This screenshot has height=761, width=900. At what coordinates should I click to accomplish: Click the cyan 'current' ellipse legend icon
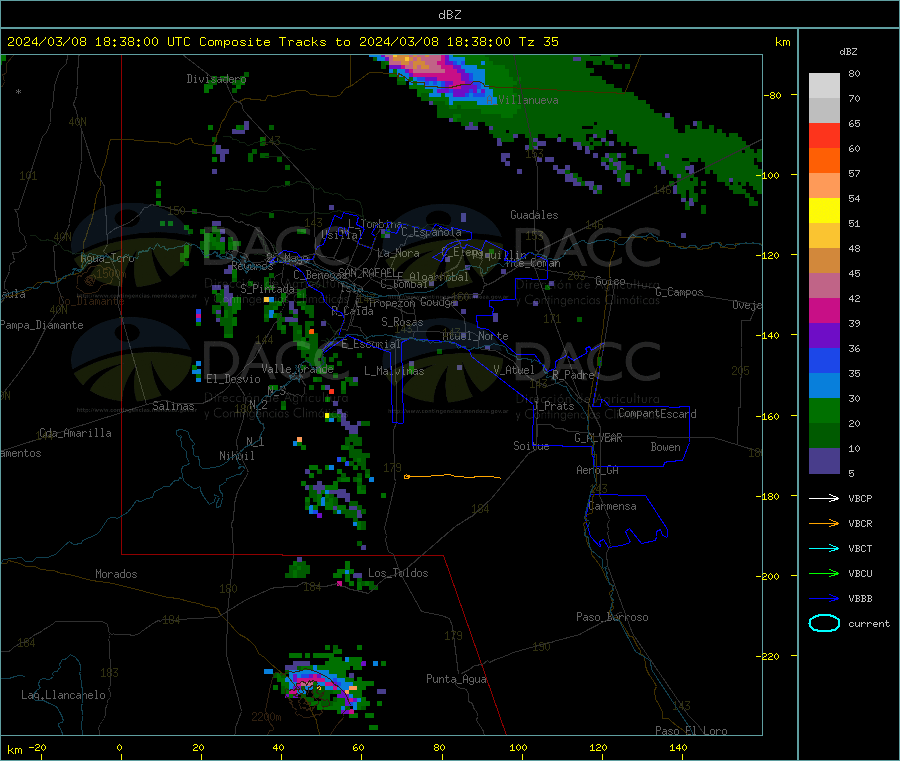pos(824,623)
